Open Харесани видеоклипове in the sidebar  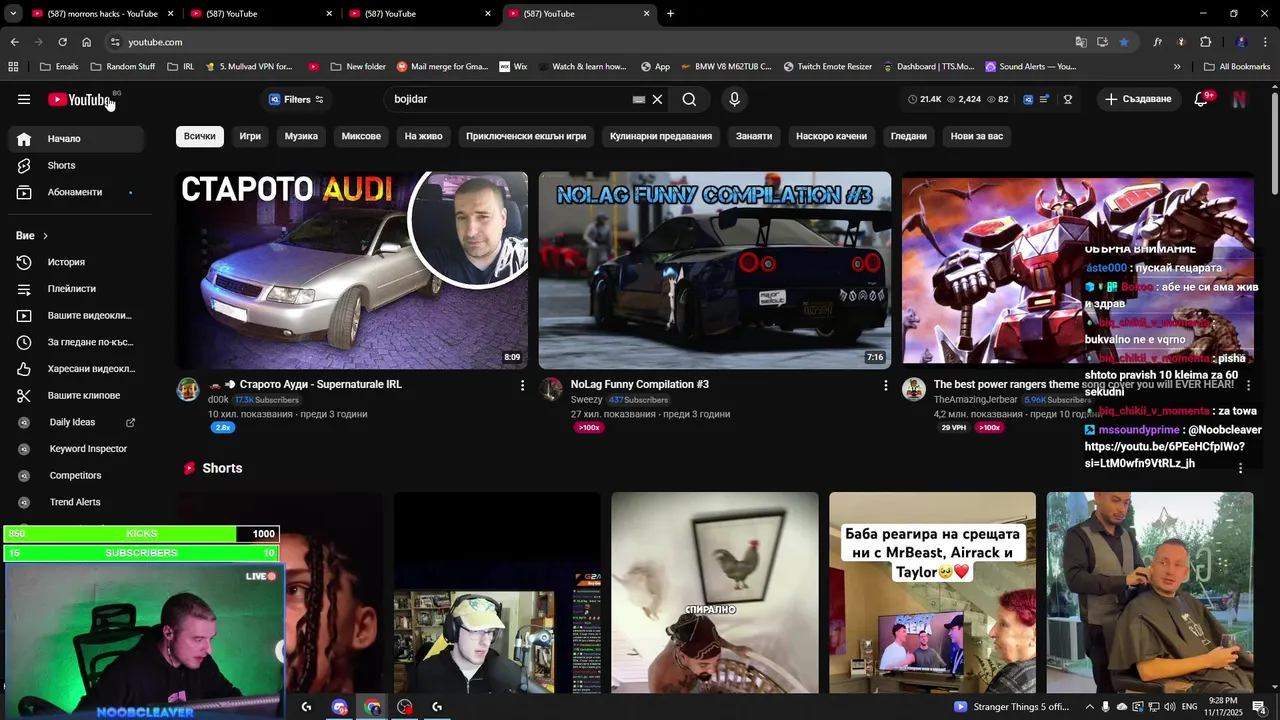(x=76, y=369)
